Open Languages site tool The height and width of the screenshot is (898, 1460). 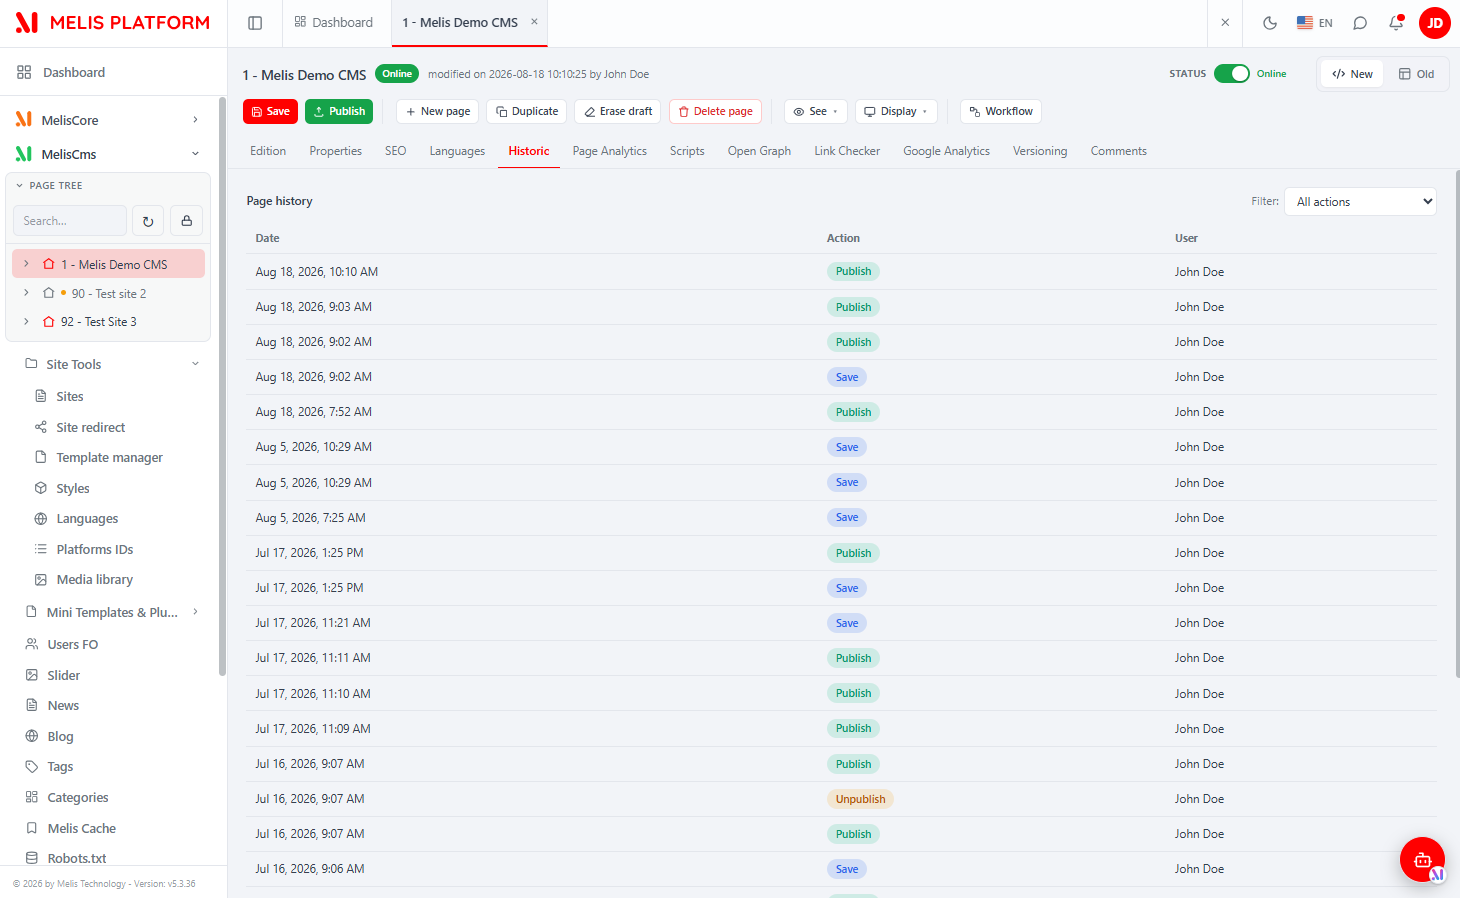(x=87, y=518)
